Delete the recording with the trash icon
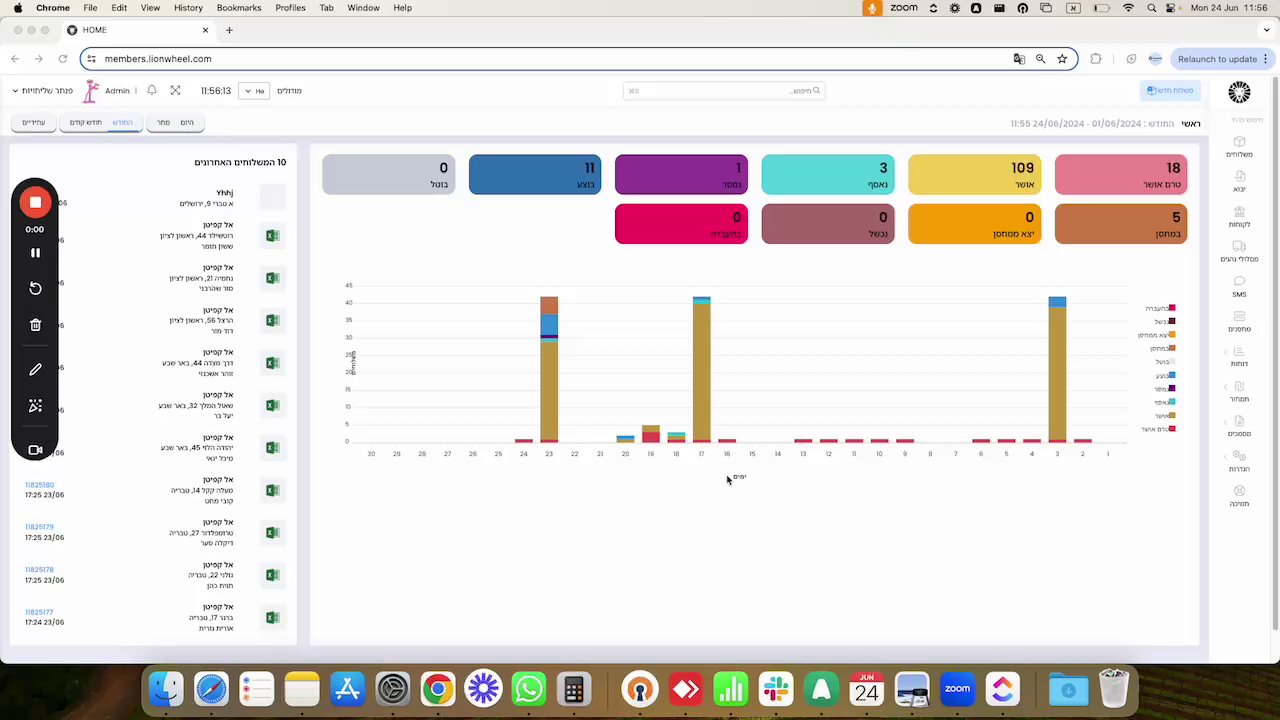This screenshot has height=720, width=1280. pos(35,325)
